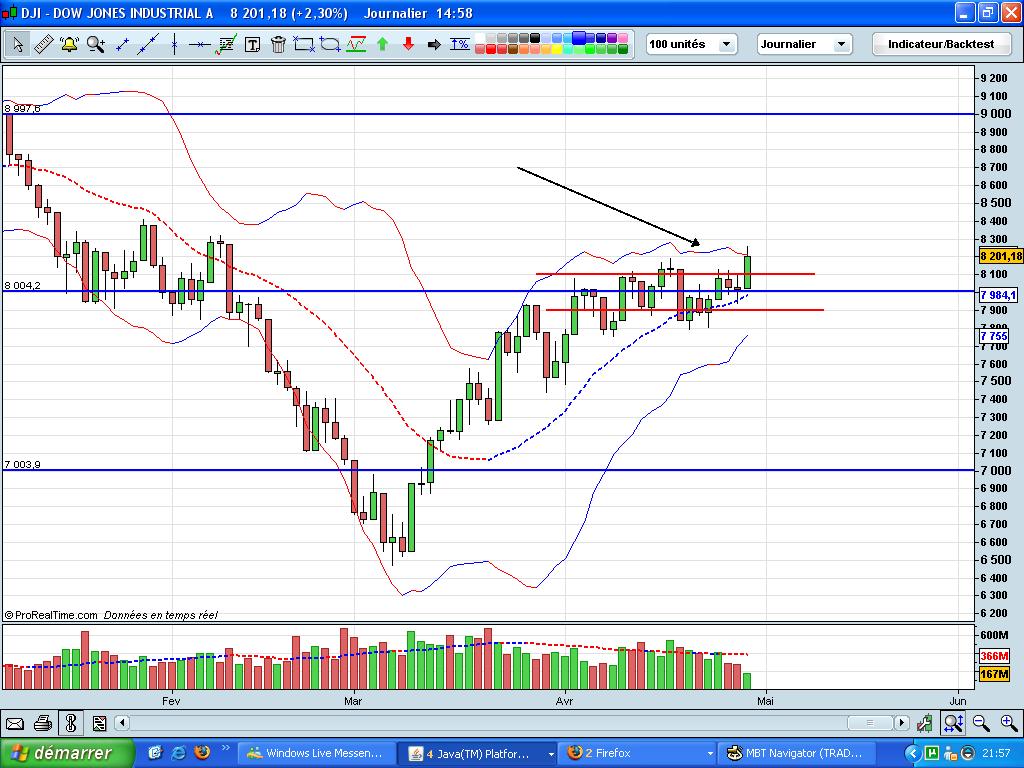1024x768 pixels.
Task: Click the printer icon
Action: pyautogui.click(x=42, y=724)
